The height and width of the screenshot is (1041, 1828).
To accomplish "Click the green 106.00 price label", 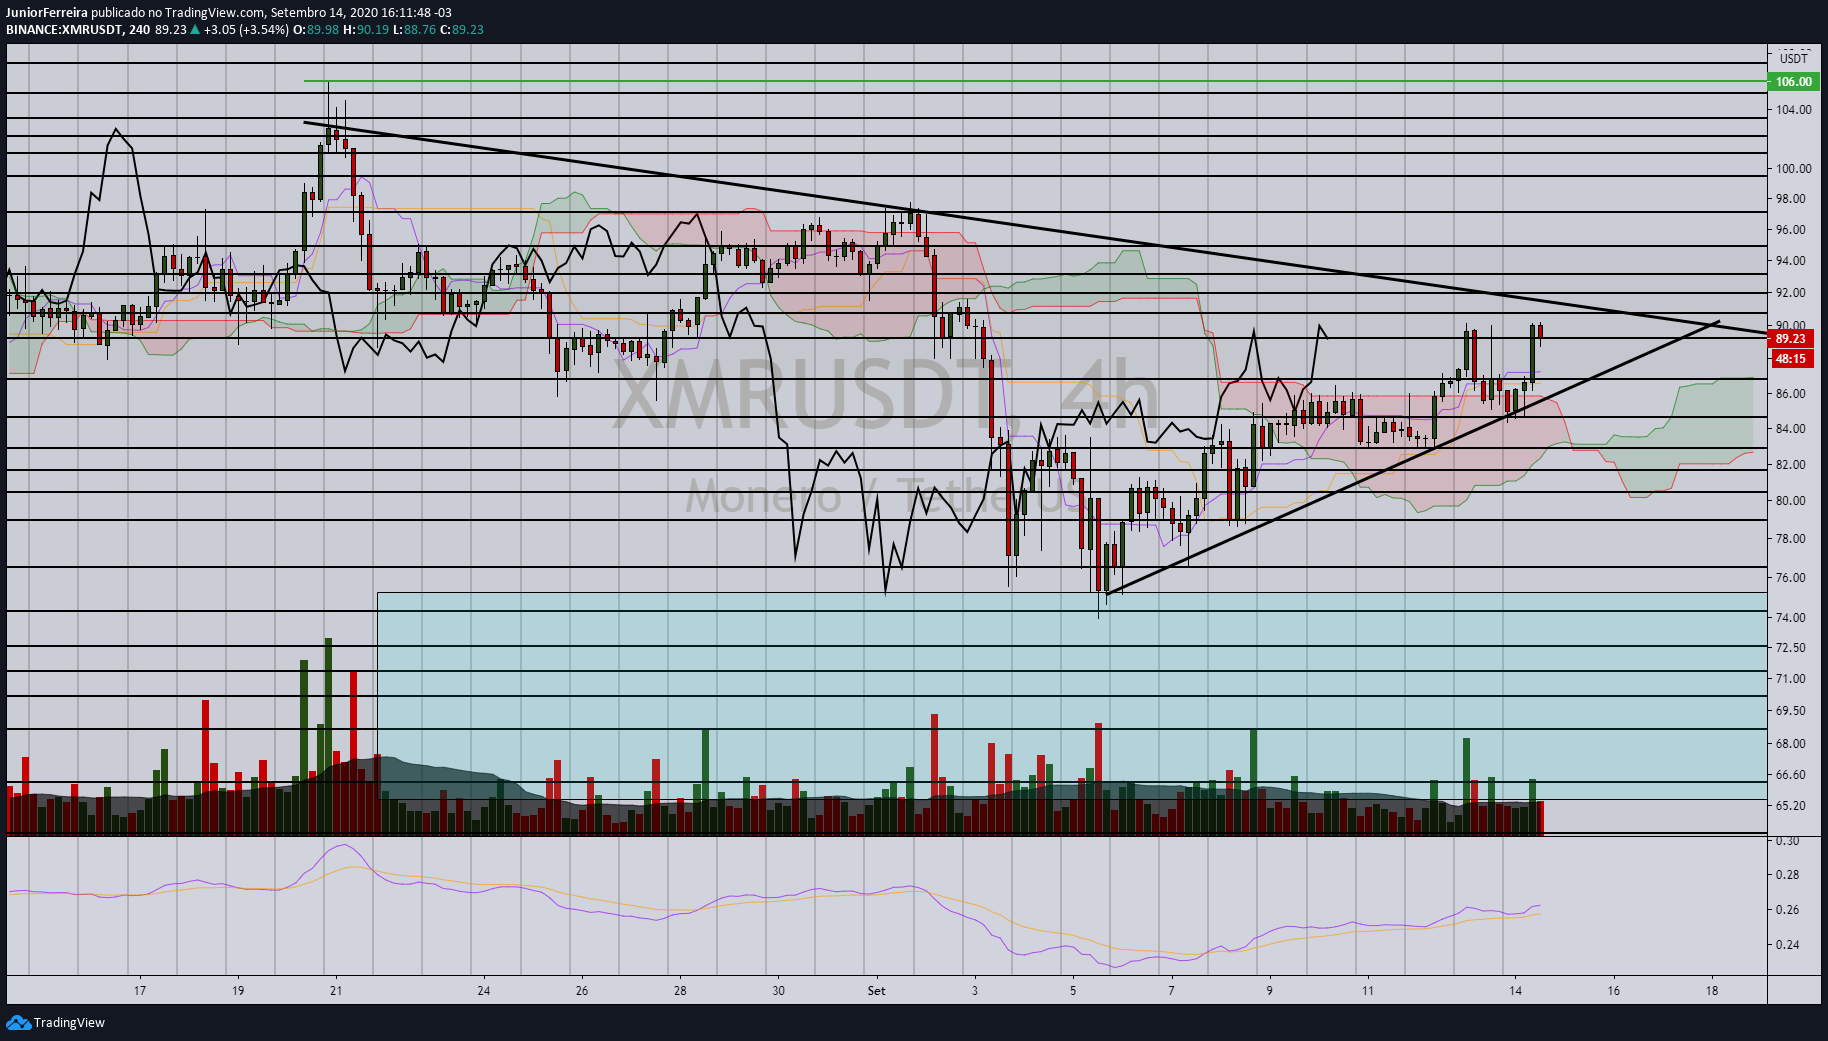I will click(1793, 81).
